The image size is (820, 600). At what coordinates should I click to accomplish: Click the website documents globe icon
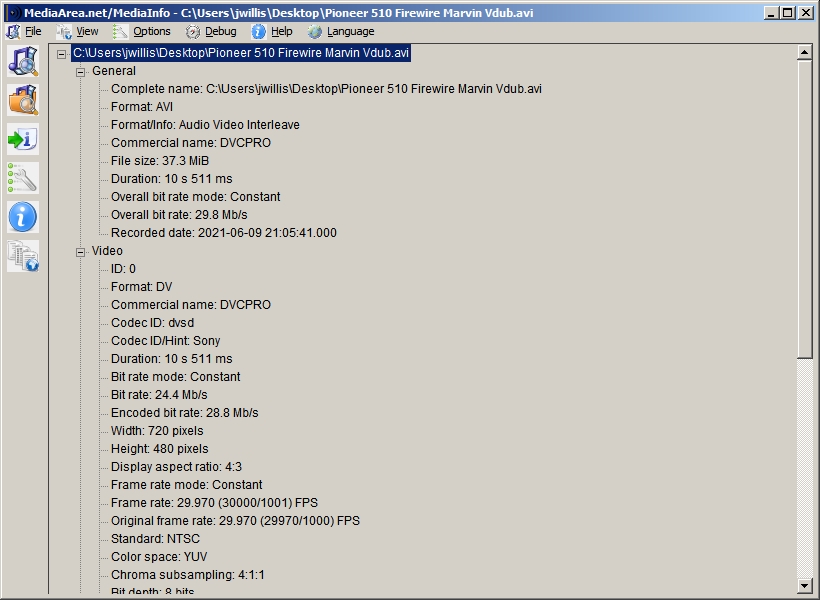pos(23,256)
